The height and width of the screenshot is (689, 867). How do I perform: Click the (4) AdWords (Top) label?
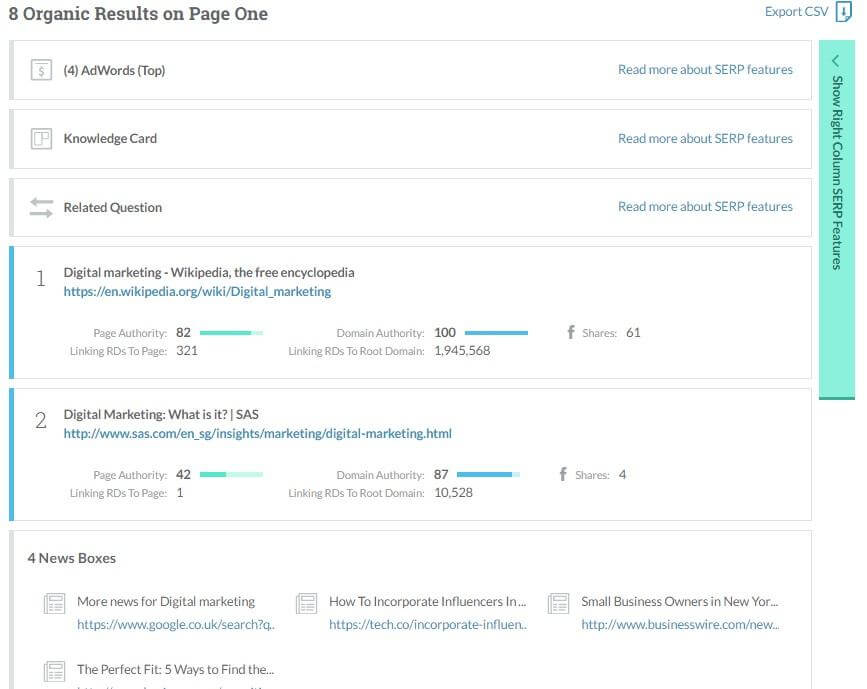tap(114, 70)
